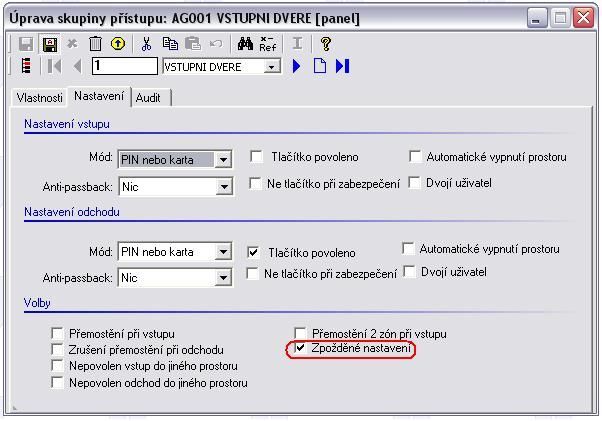Uncheck the Zpožděné nastavení checkbox
The height and width of the screenshot is (421, 602).
(300, 348)
